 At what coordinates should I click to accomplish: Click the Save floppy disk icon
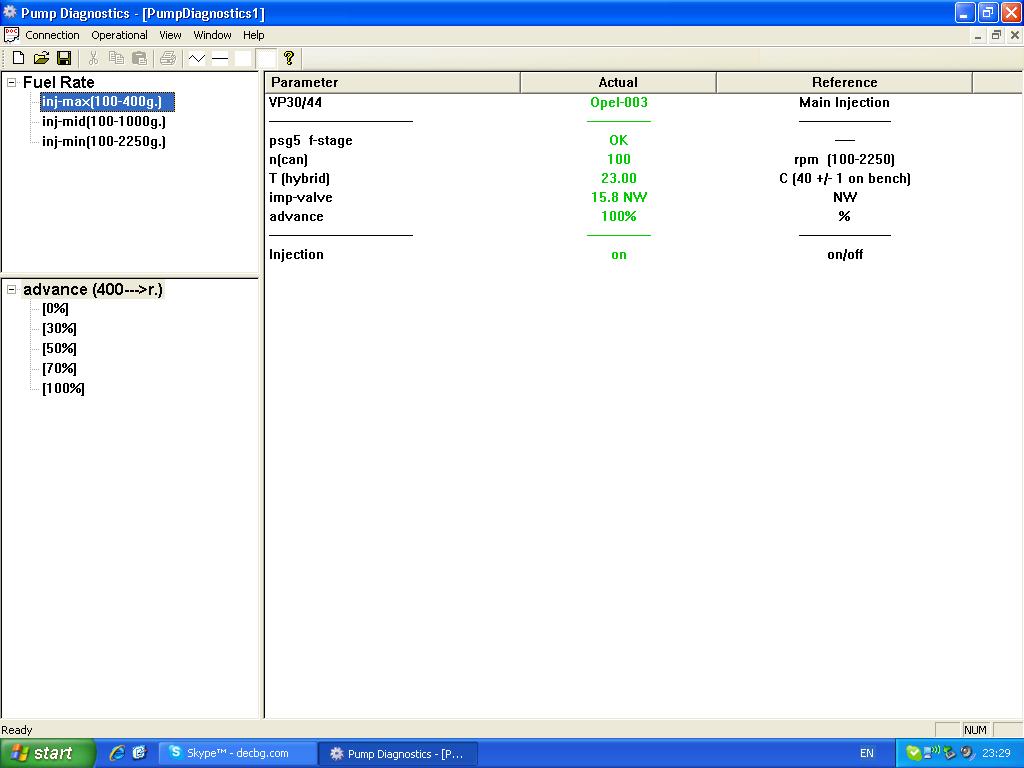[x=64, y=59]
